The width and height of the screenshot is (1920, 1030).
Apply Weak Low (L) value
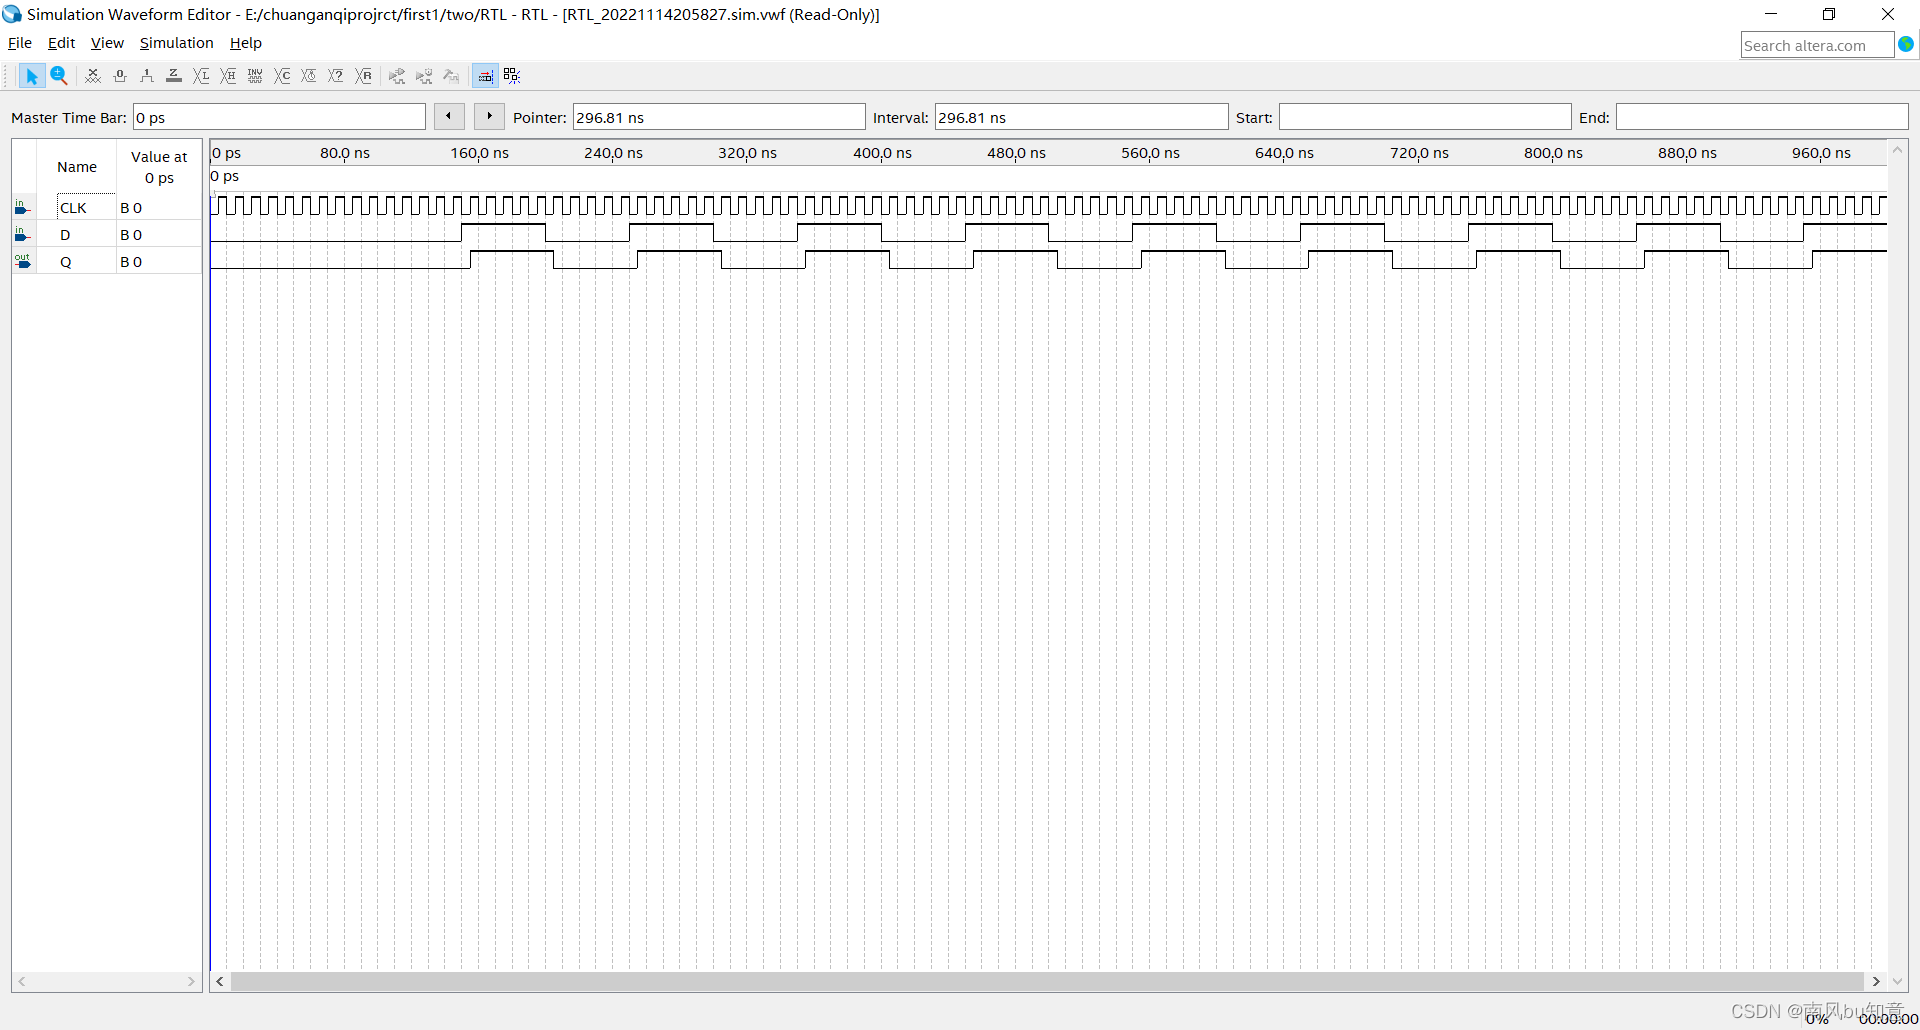point(201,76)
